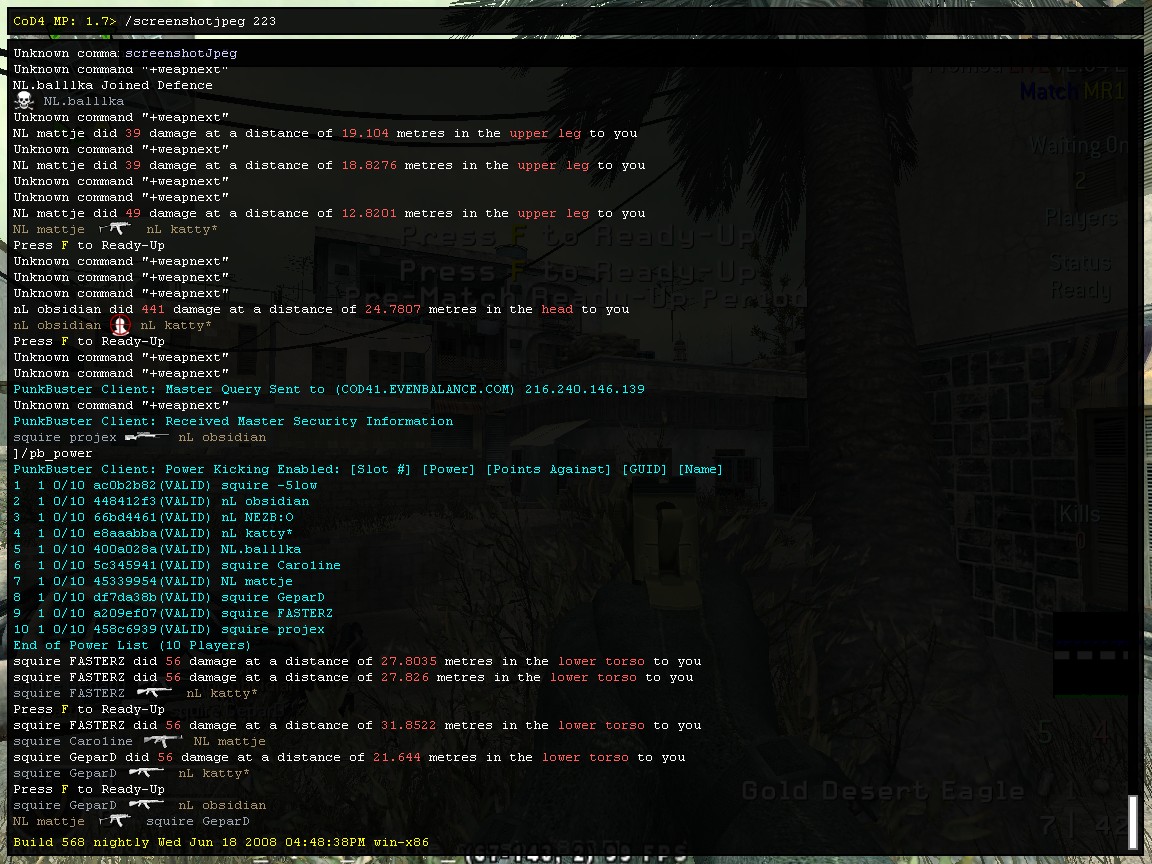Click the 49 damage value

[133, 213]
